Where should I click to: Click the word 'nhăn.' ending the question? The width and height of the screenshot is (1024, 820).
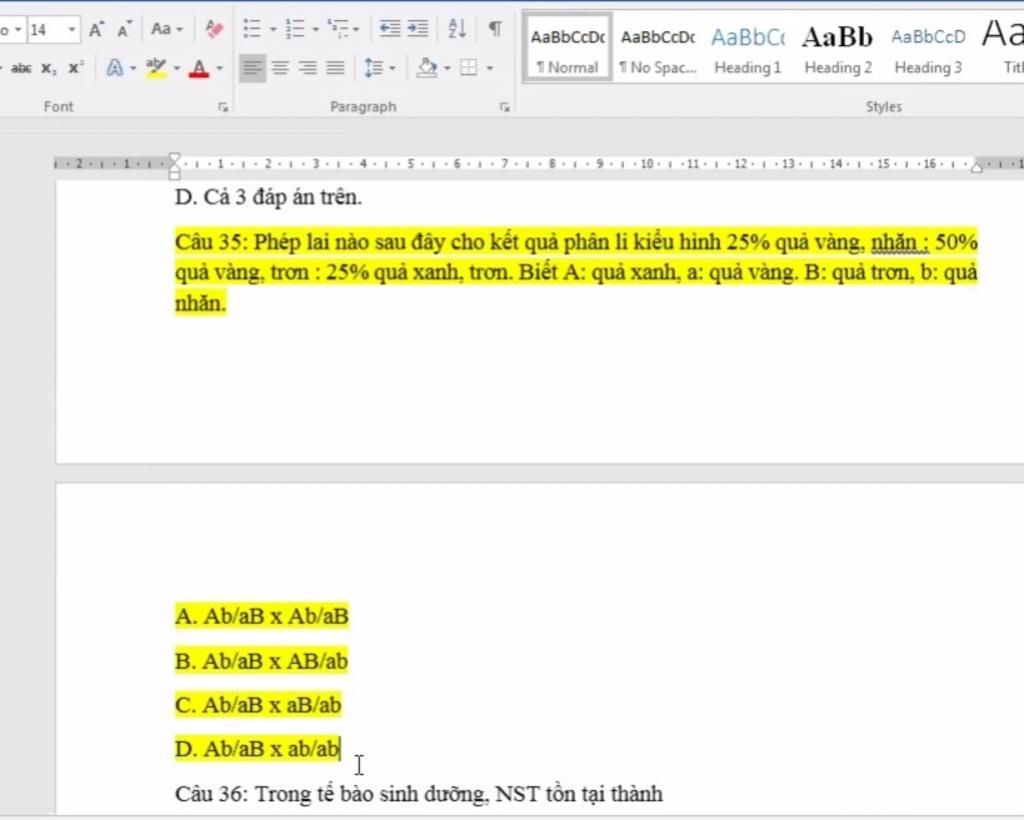tap(200, 304)
